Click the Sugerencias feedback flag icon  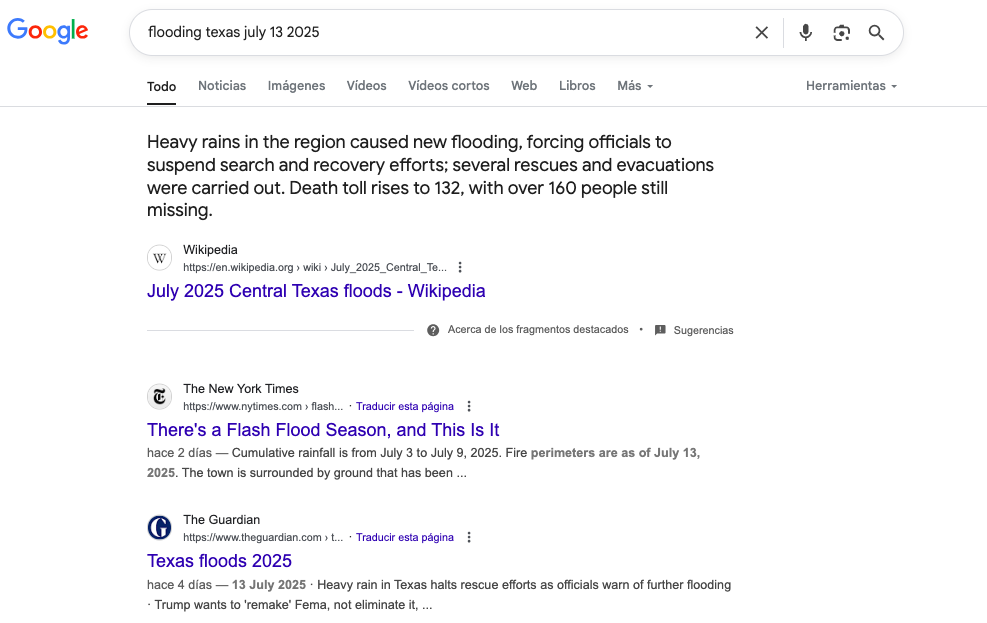(660, 330)
